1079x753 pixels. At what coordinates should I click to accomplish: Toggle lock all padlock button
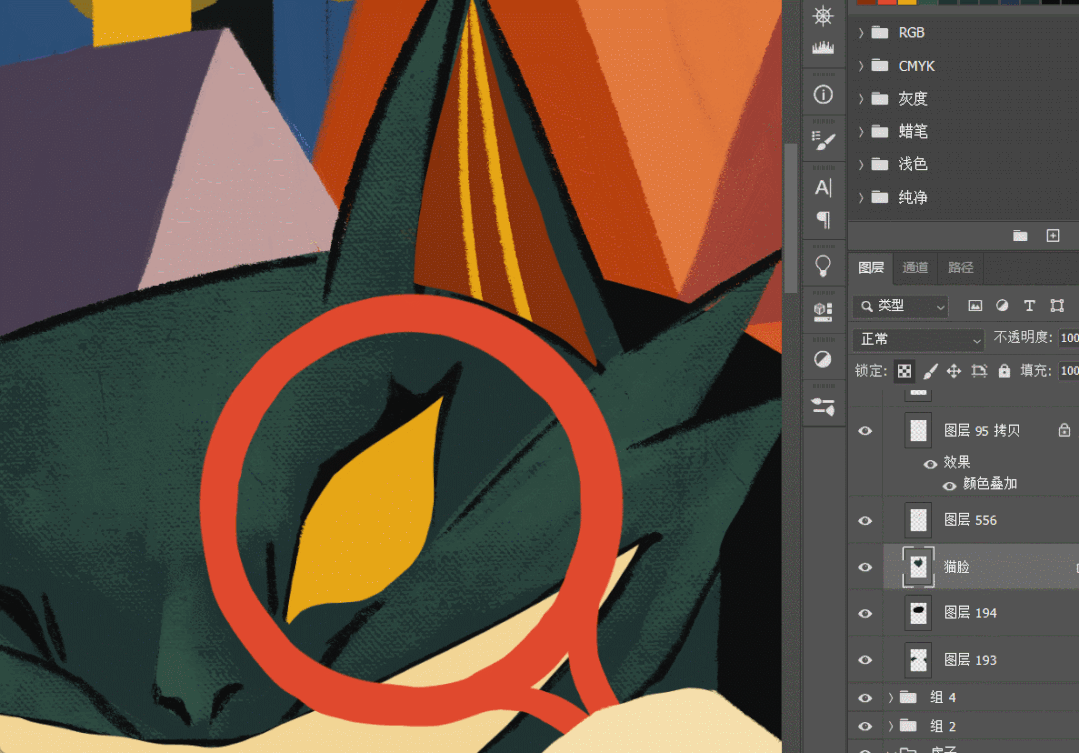tap(1004, 372)
